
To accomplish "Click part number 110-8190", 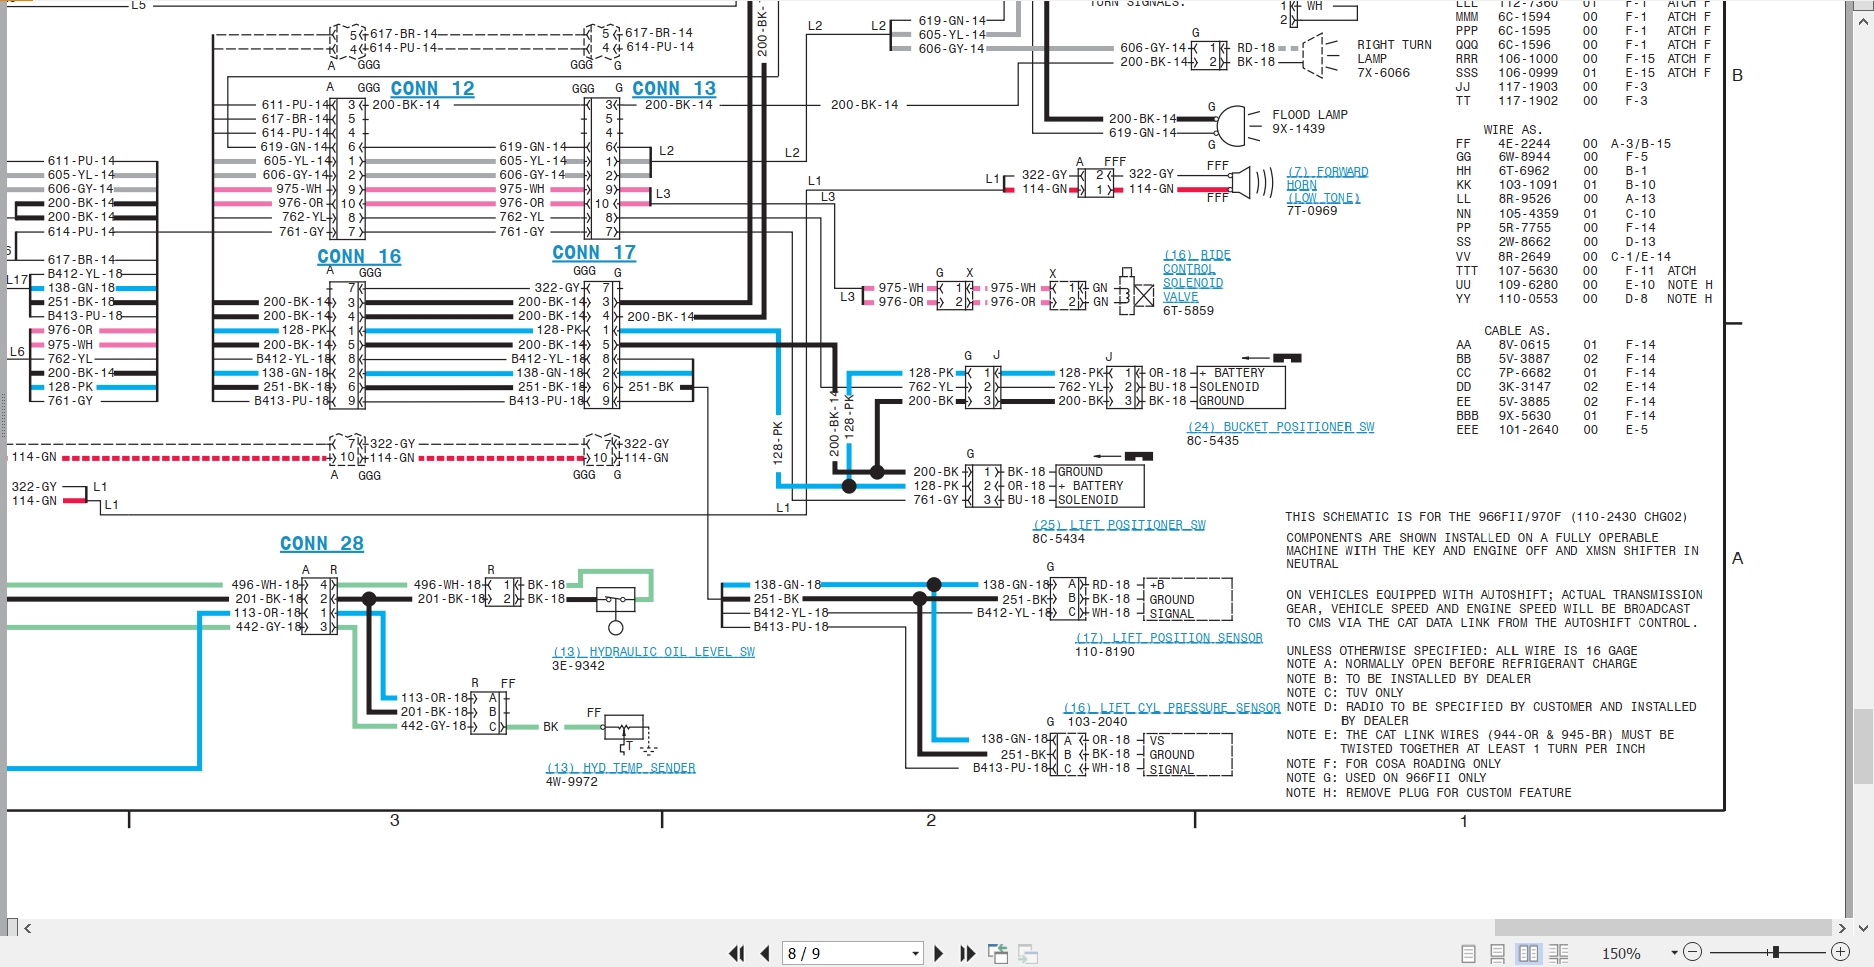I will pyautogui.click(x=1105, y=652).
